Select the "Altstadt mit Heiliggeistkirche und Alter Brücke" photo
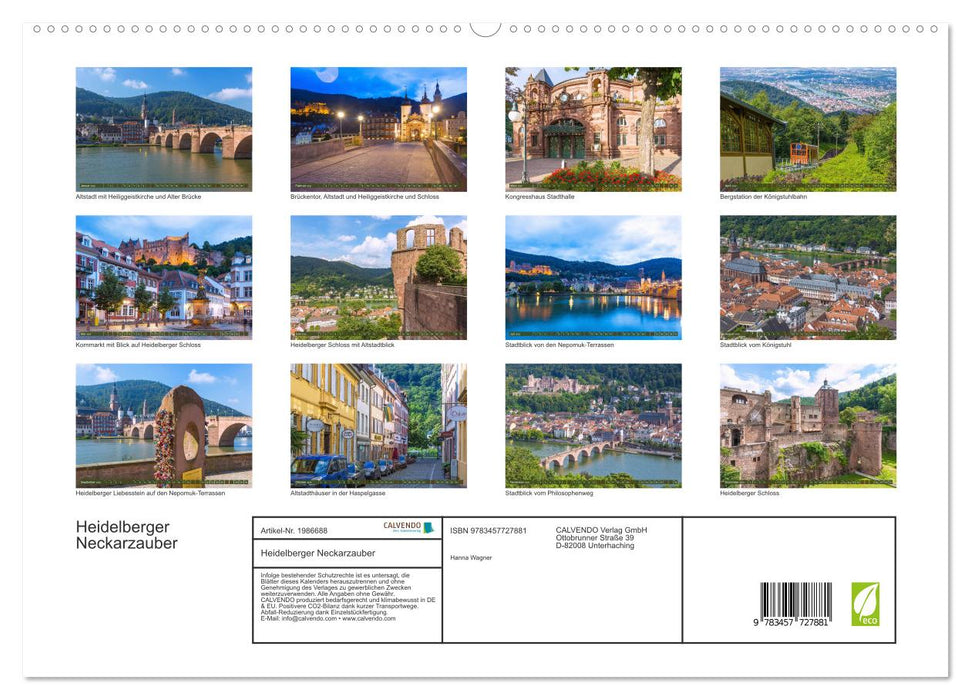The width and height of the screenshot is (971, 700). pyautogui.click(x=163, y=128)
